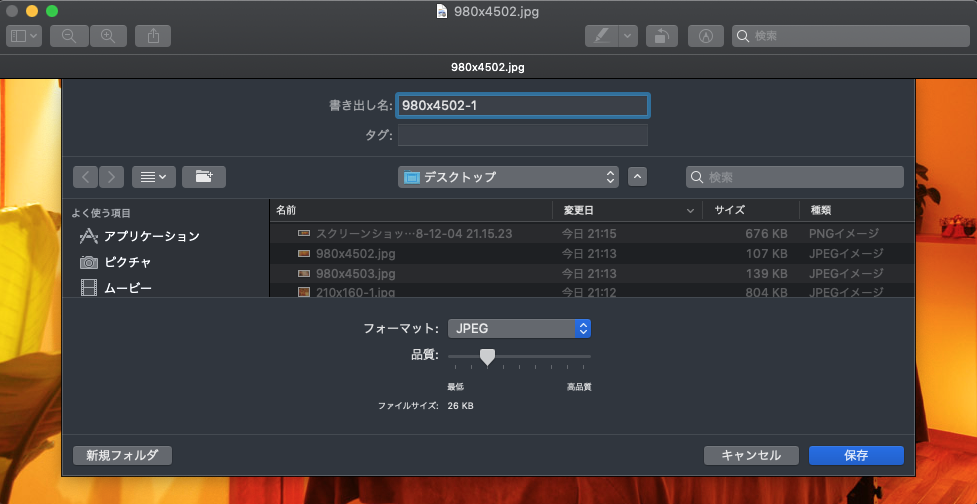Screen dimensions: 977x504
Task: Create a folder with the new-folder icon
Action: 204,177
